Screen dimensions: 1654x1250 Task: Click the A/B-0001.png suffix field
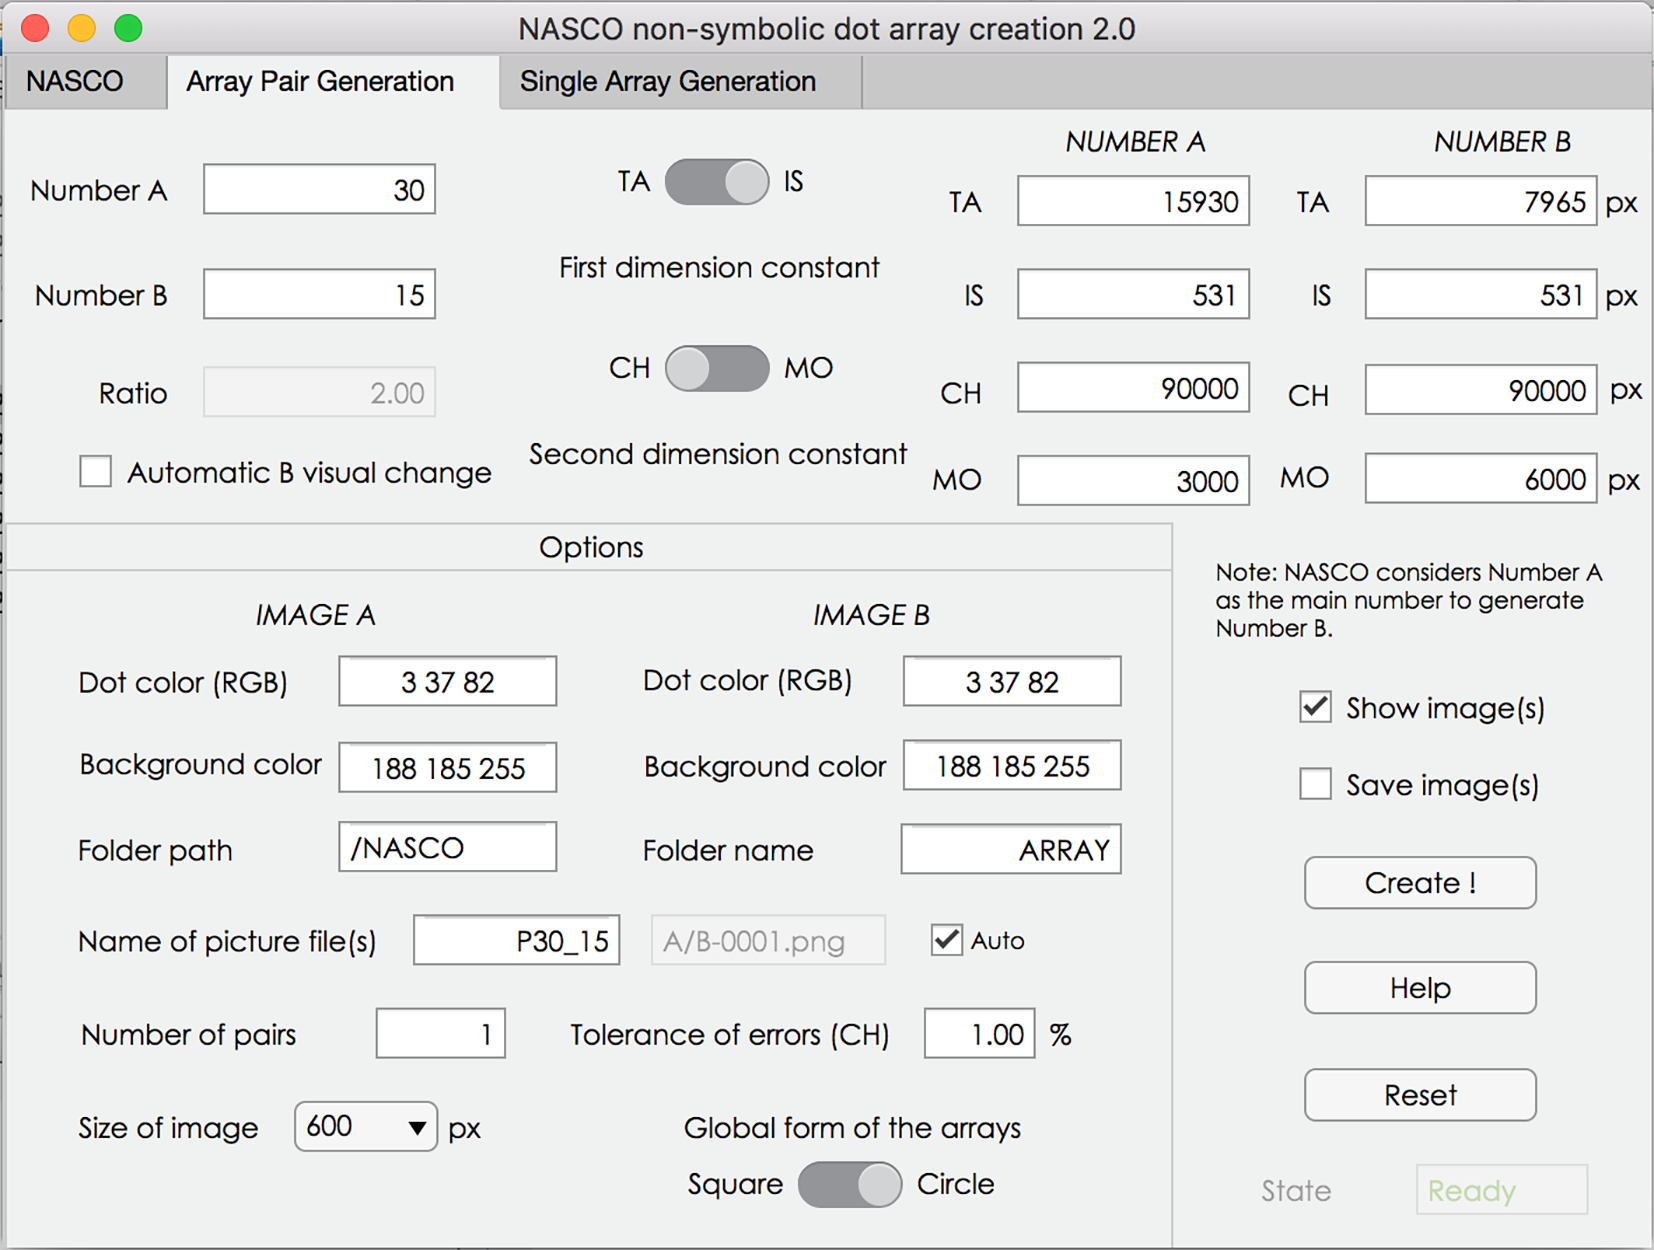(768, 941)
